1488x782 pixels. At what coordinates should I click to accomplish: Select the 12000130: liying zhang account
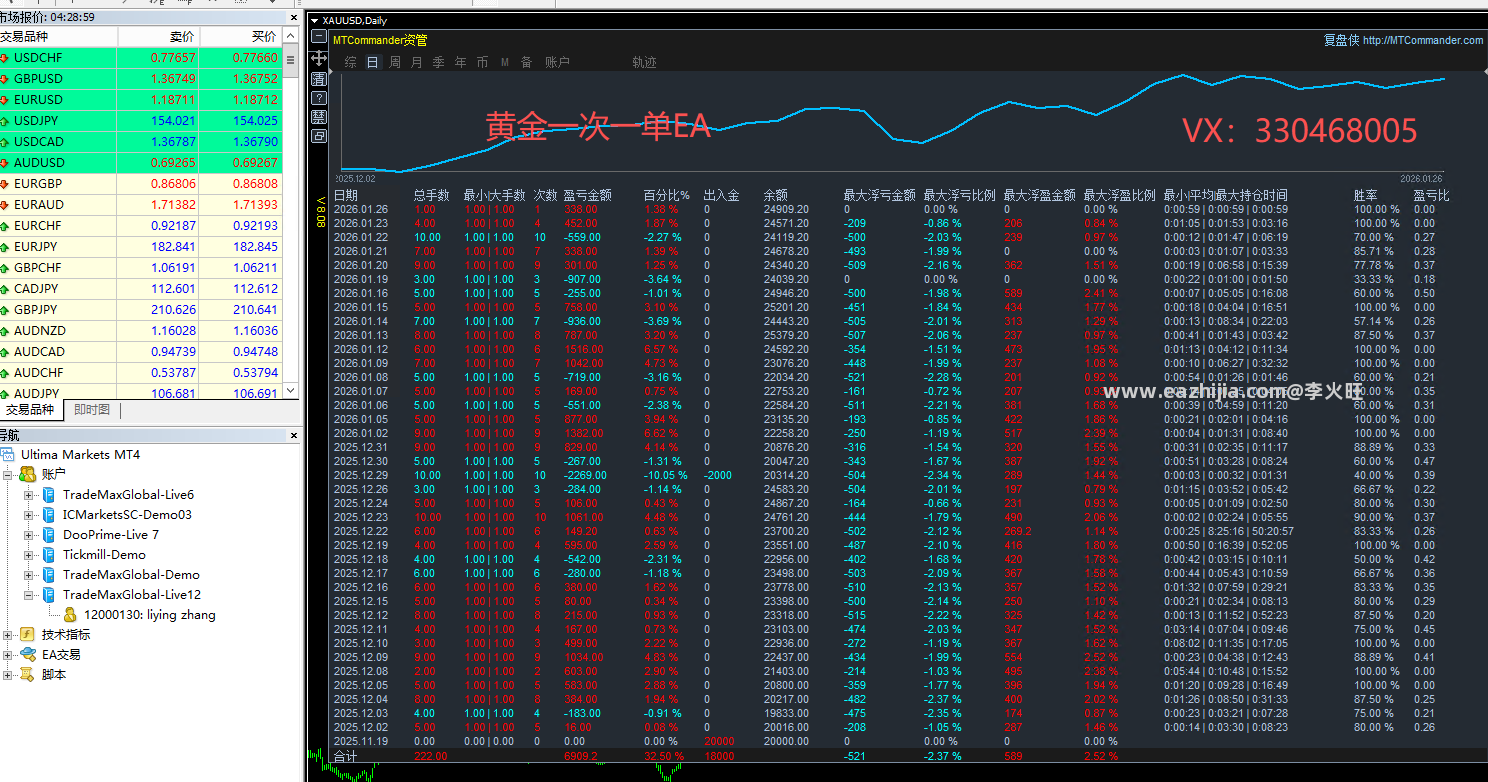(x=150, y=615)
